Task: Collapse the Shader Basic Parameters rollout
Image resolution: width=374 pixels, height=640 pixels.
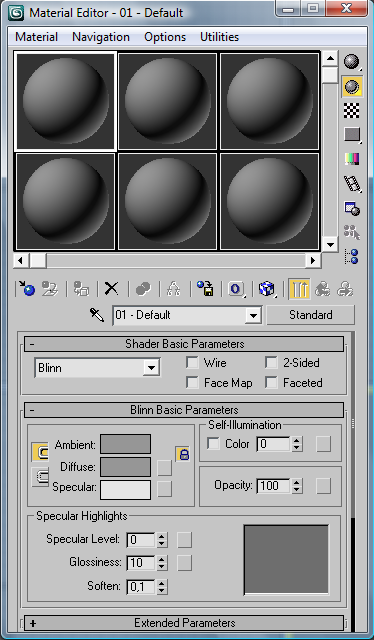Action: pyautogui.click(x=184, y=344)
